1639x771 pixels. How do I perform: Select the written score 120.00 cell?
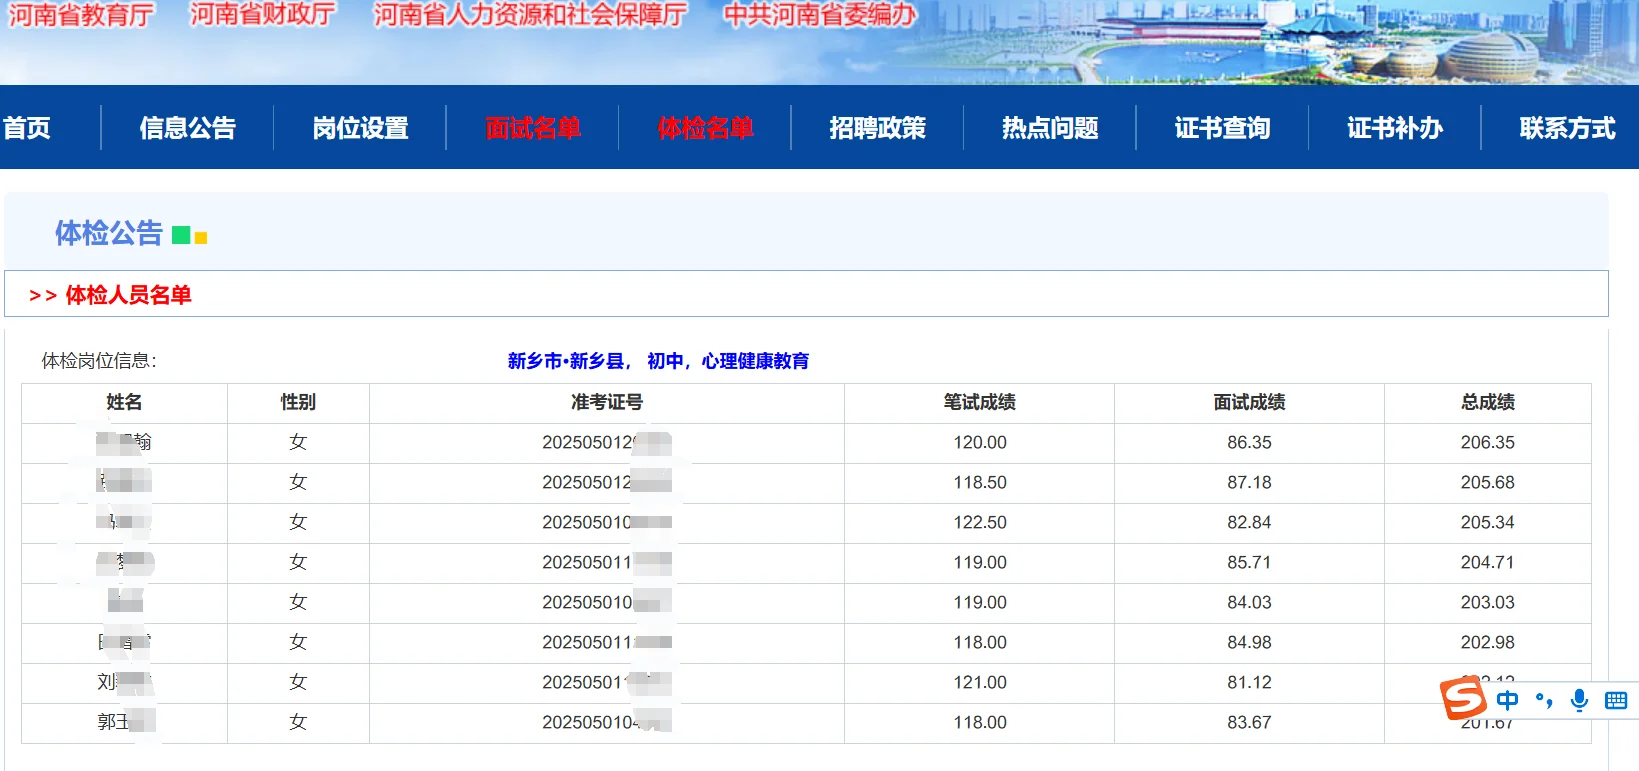[980, 442]
